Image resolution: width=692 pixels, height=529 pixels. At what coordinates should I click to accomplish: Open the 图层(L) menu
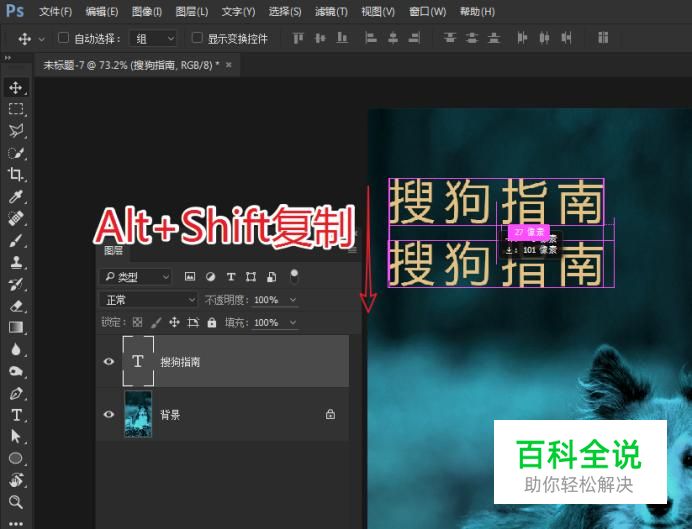point(192,11)
